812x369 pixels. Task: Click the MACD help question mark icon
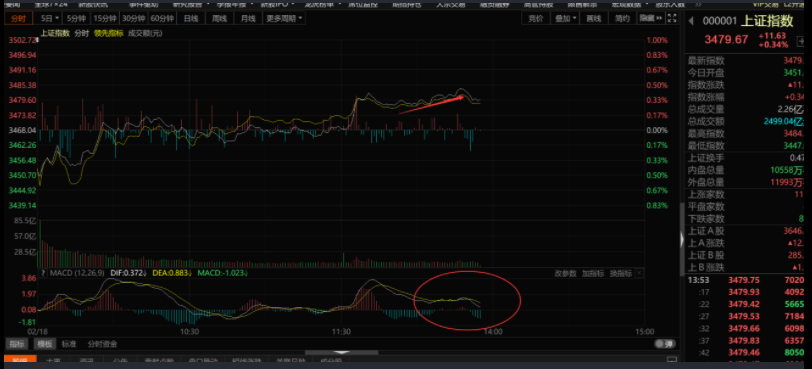43,273
